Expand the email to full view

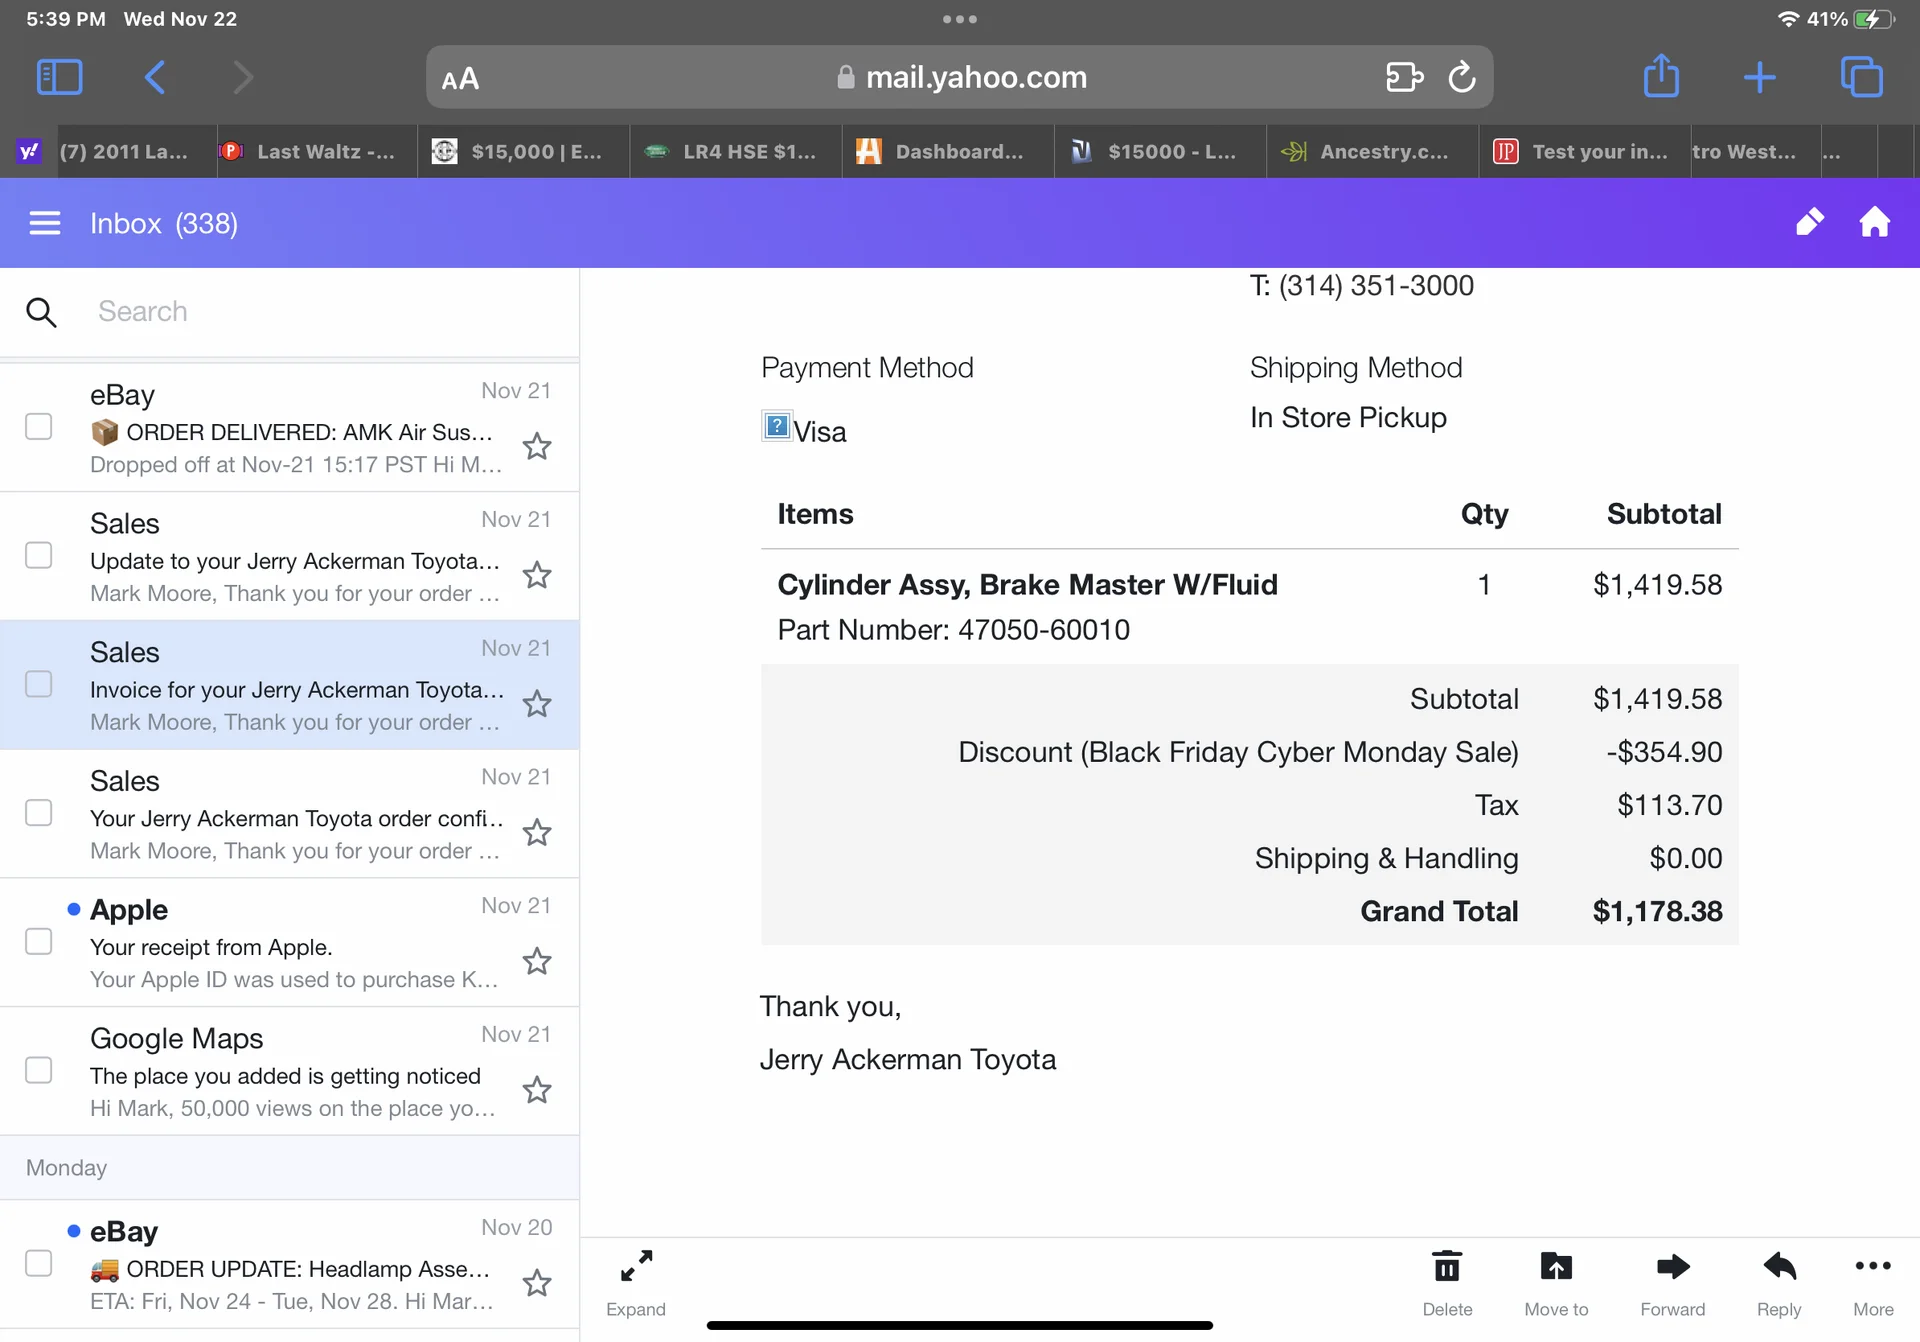tap(636, 1283)
